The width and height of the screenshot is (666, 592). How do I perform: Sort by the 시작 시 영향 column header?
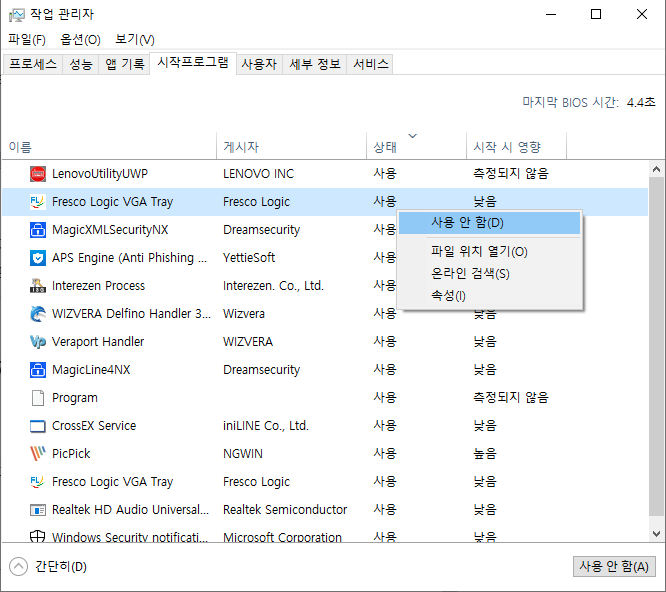coord(516,147)
